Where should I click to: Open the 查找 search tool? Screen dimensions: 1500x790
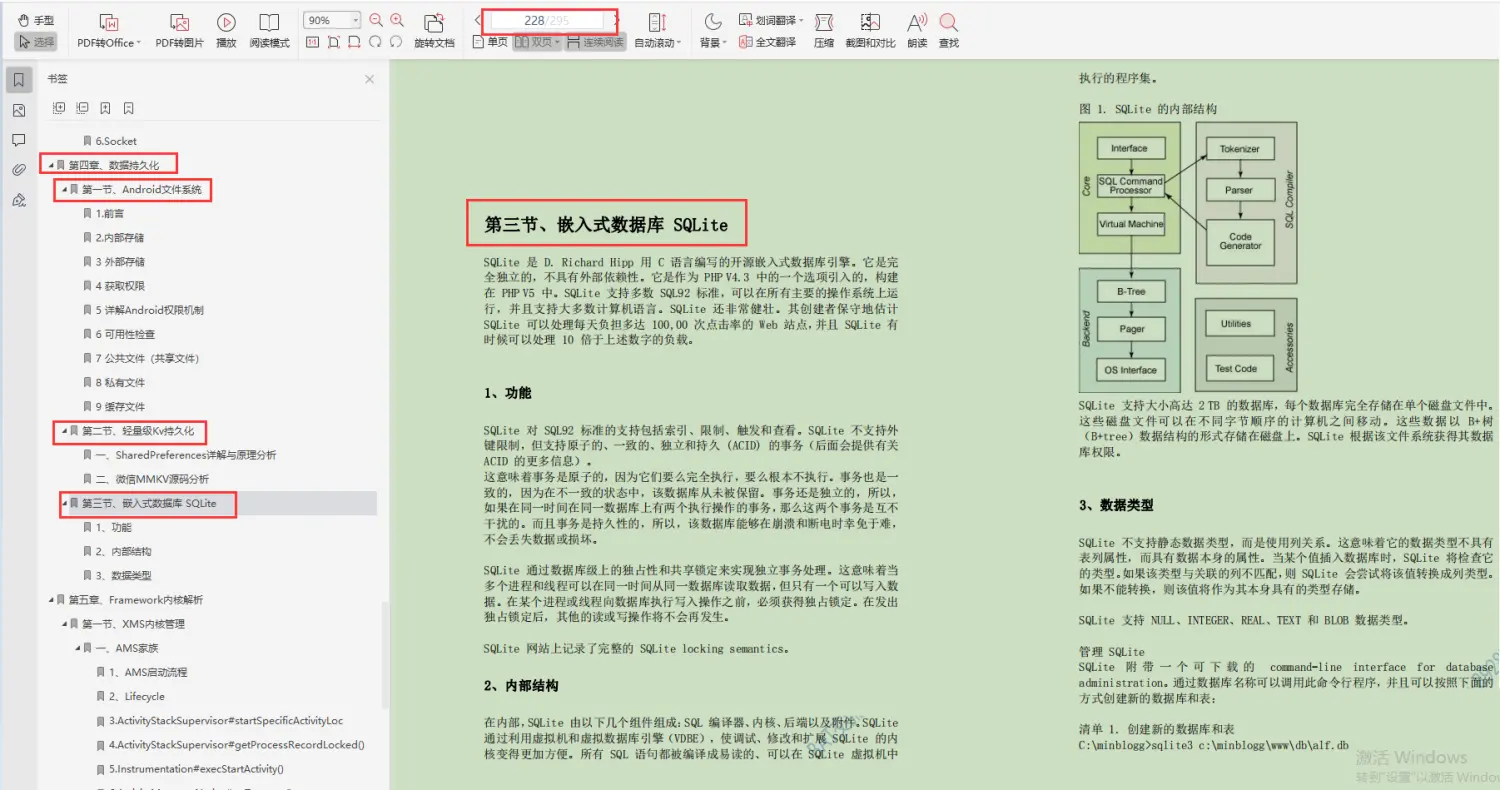coord(949,31)
